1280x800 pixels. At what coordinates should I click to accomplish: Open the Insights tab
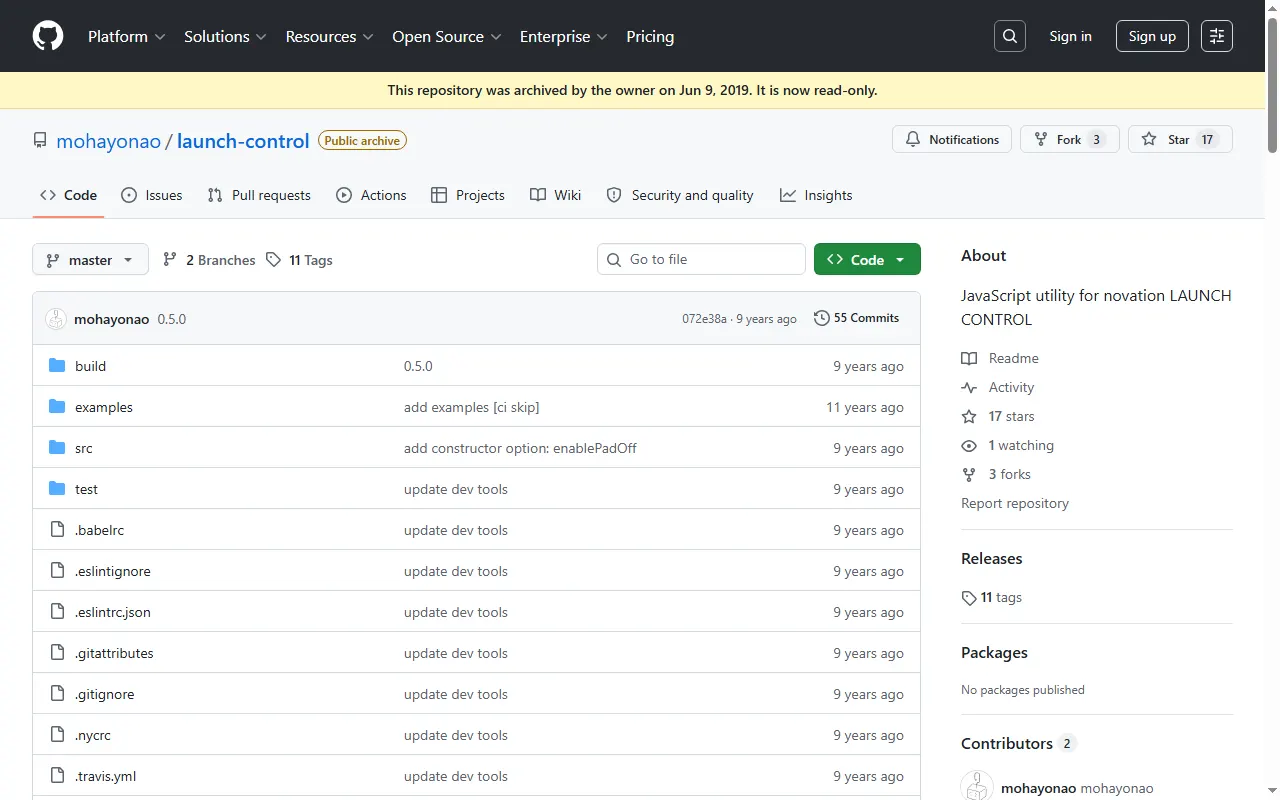click(x=816, y=195)
